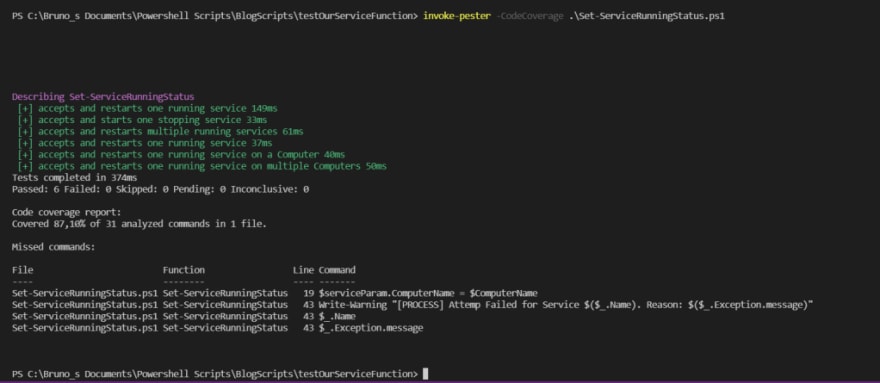880x383 pixels.
Task: Click the 'Line' column header
Action: tap(304, 270)
